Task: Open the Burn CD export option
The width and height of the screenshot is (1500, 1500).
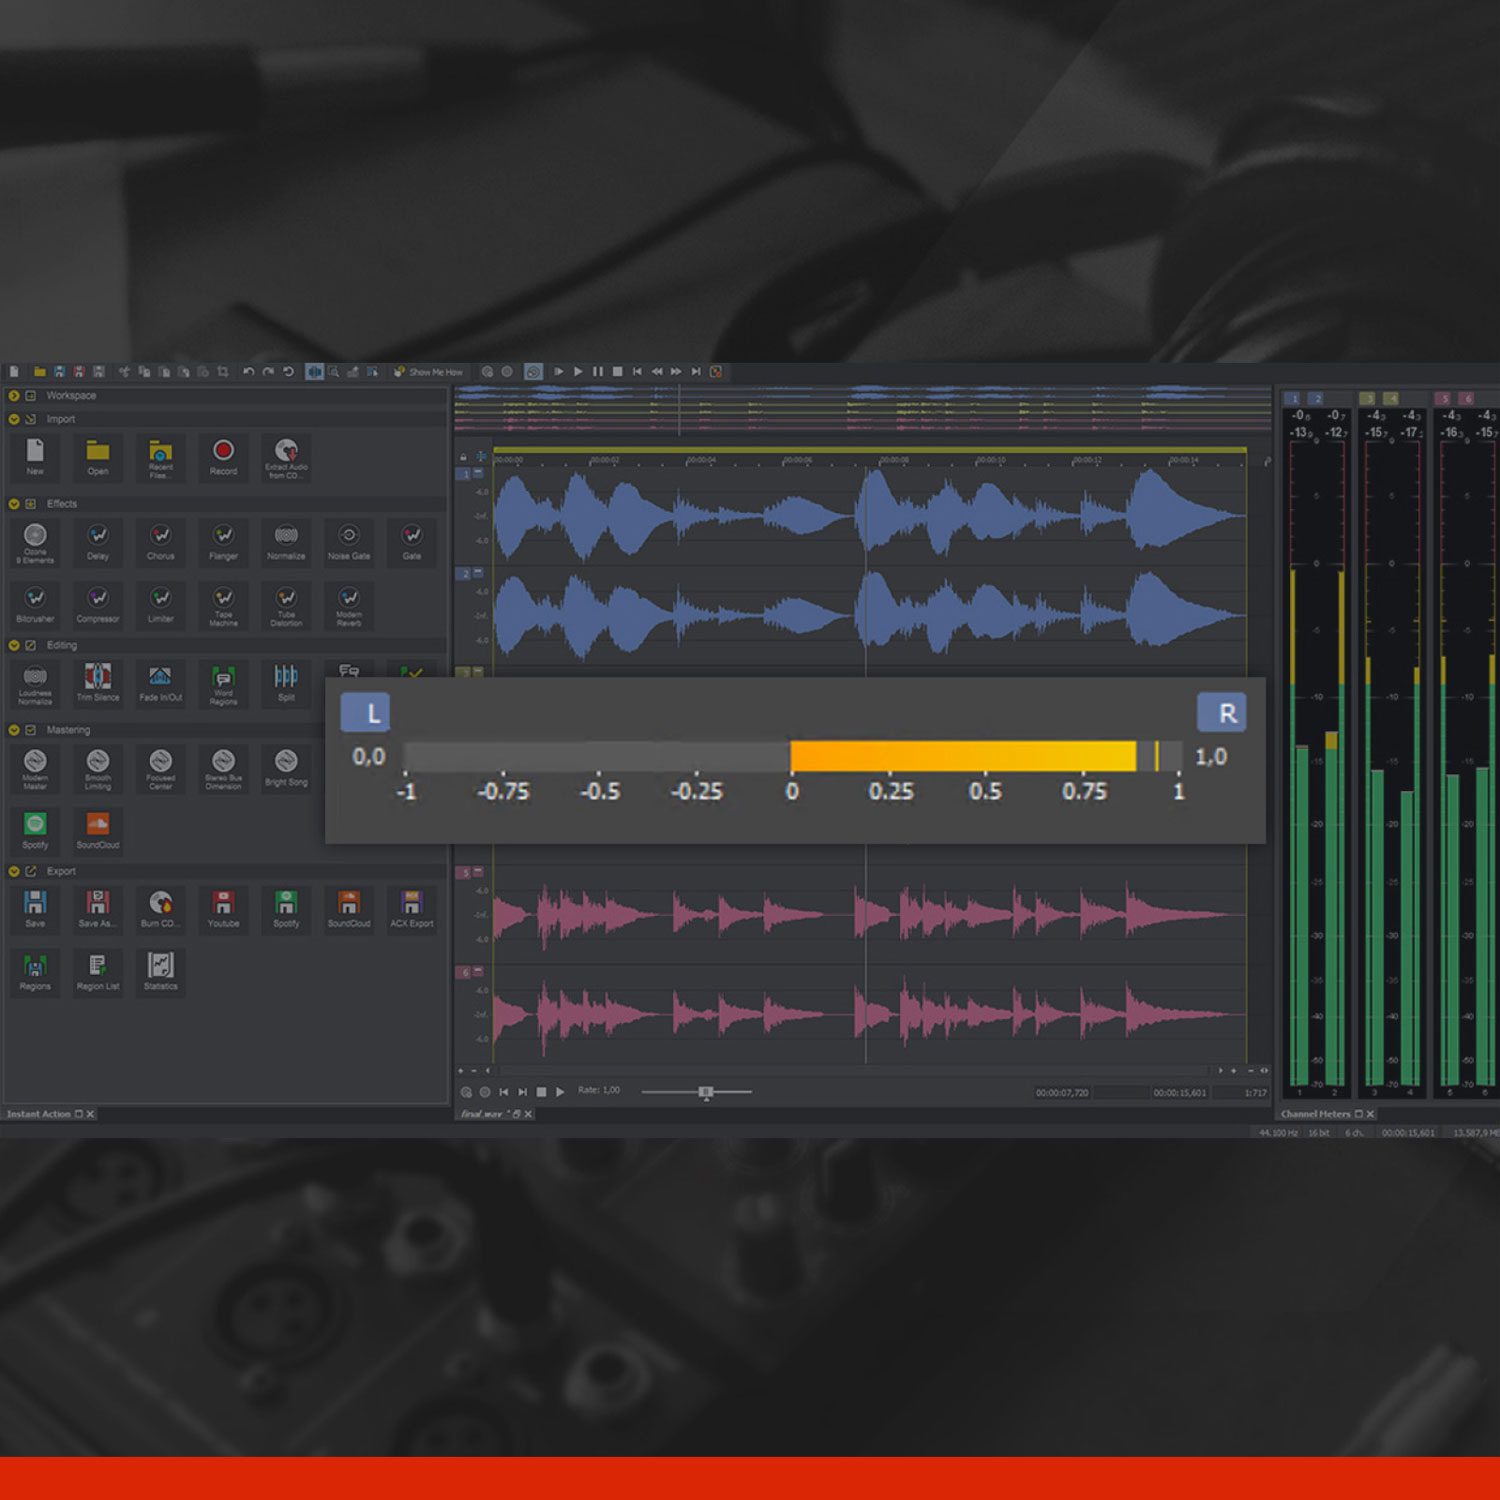Action: point(160,908)
